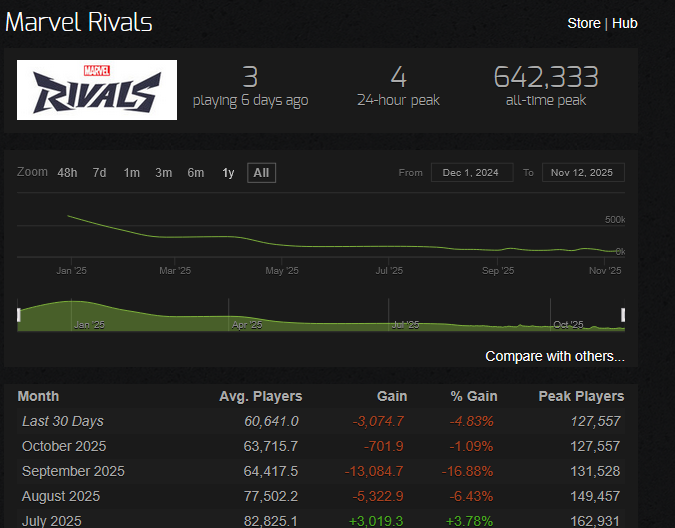Viewport: 675px width, 528px height.
Task: Select the 7d zoom range
Action: tap(99, 173)
